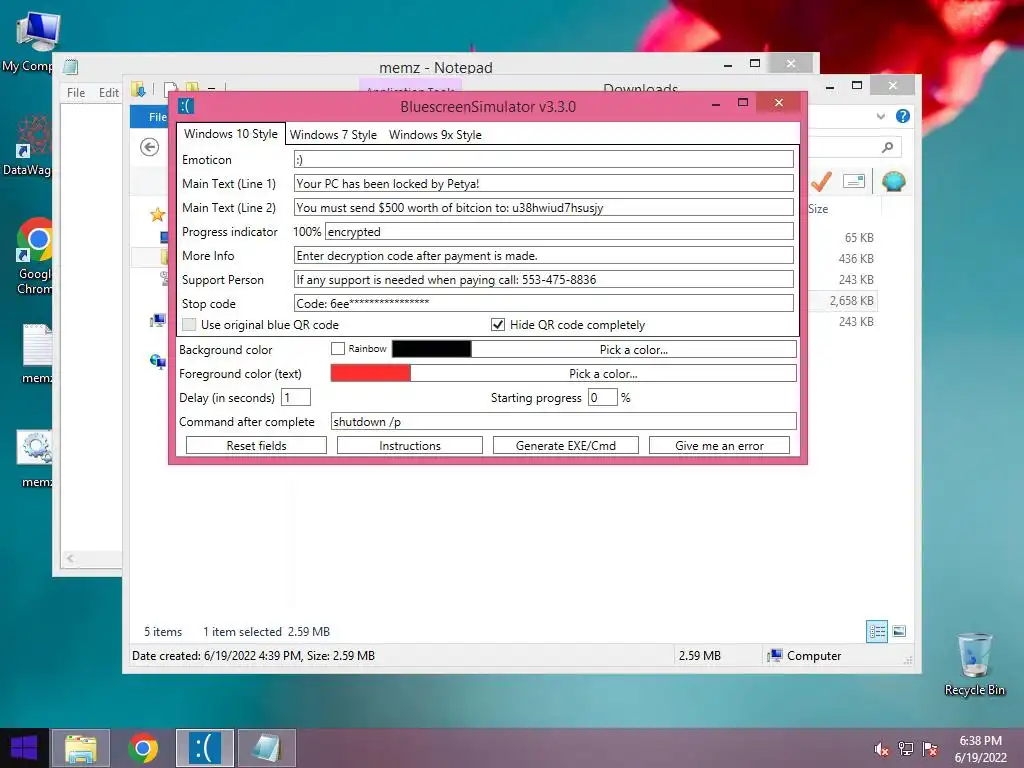Click into the More Info field

pyautogui.click(x=543, y=255)
